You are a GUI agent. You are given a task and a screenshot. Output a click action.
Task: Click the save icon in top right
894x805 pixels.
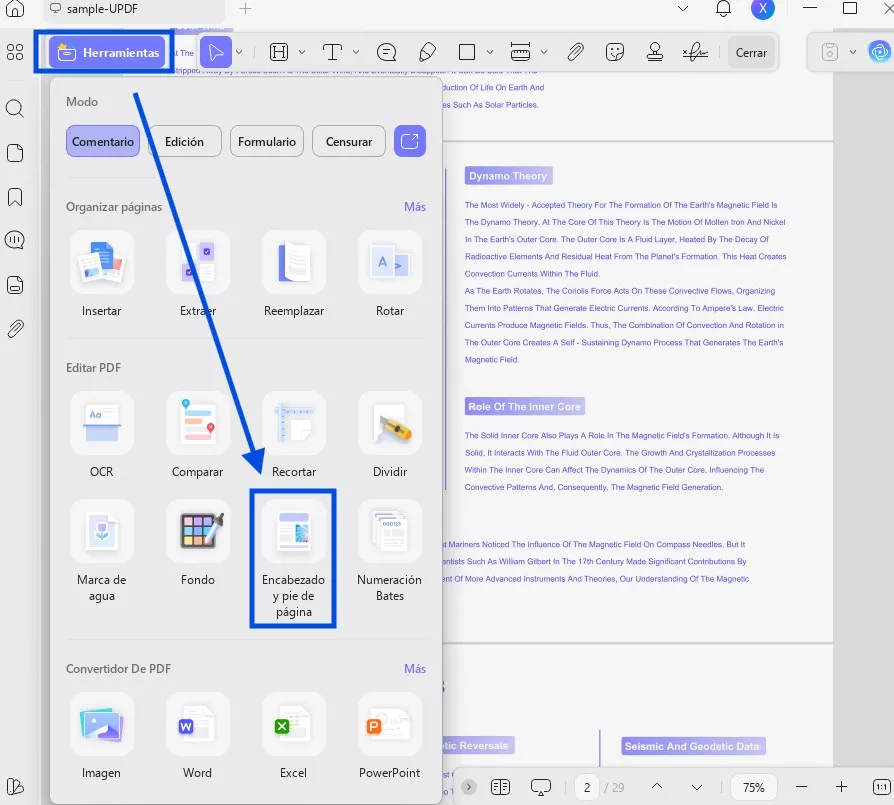830,52
